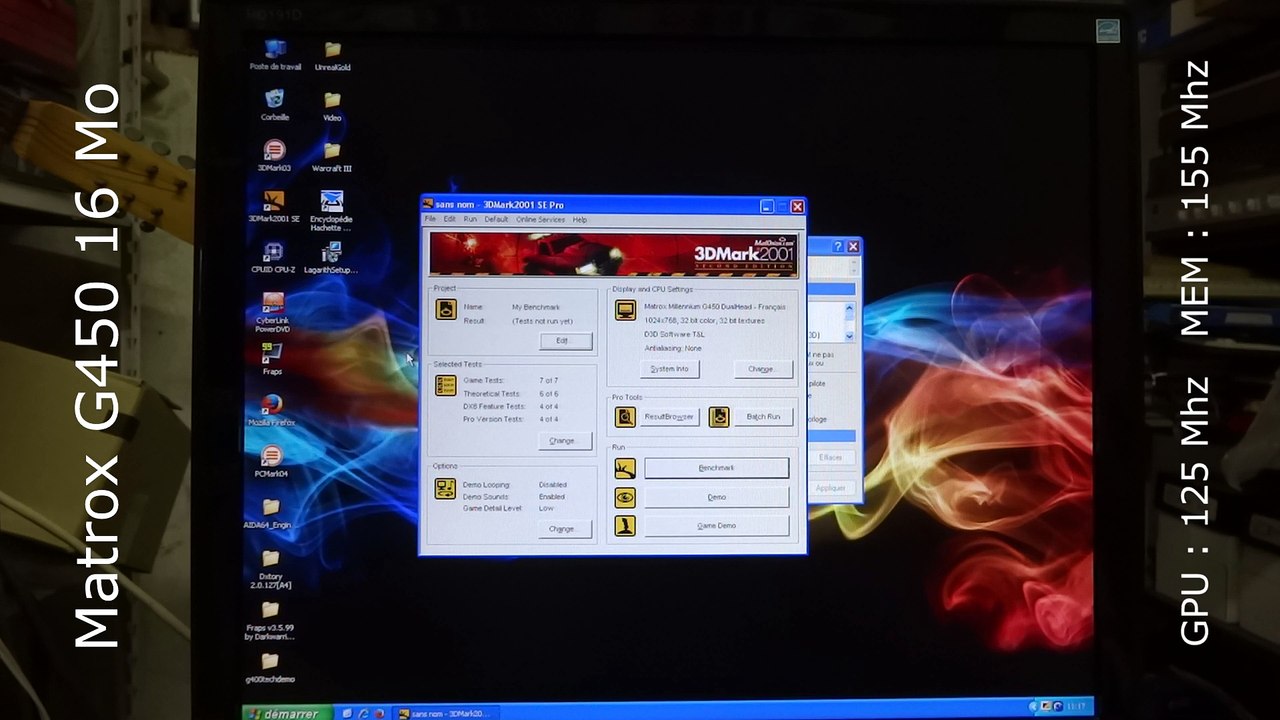Open the g400techdemo folder
Image resolution: width=1280 pixels, height=720 pixels.
[270, 668]
